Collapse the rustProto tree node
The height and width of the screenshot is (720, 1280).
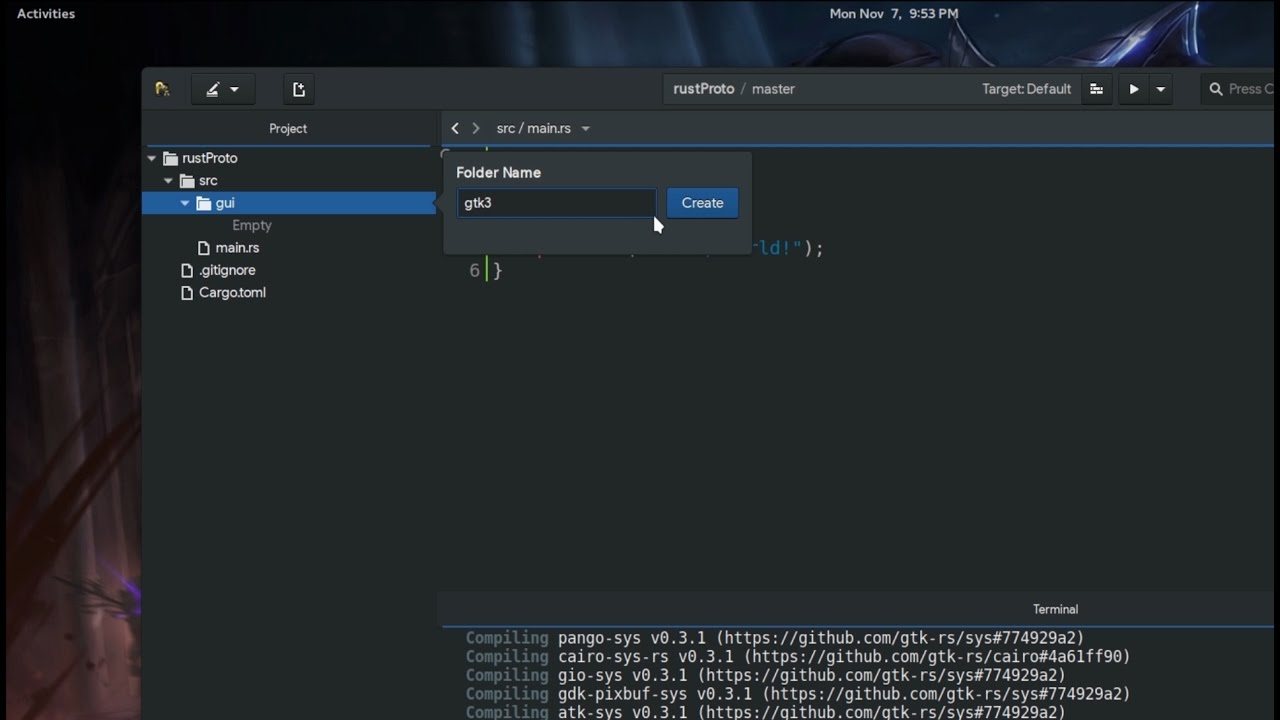152,158
